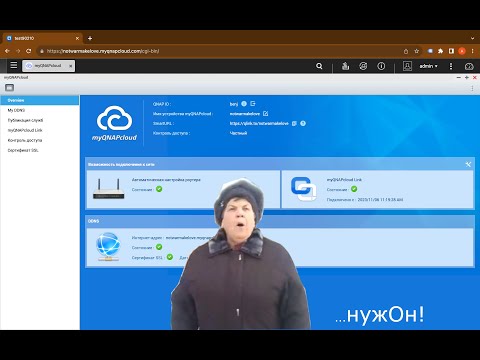Open background tasks icon in QTS toolbar

tap(345, 66)
